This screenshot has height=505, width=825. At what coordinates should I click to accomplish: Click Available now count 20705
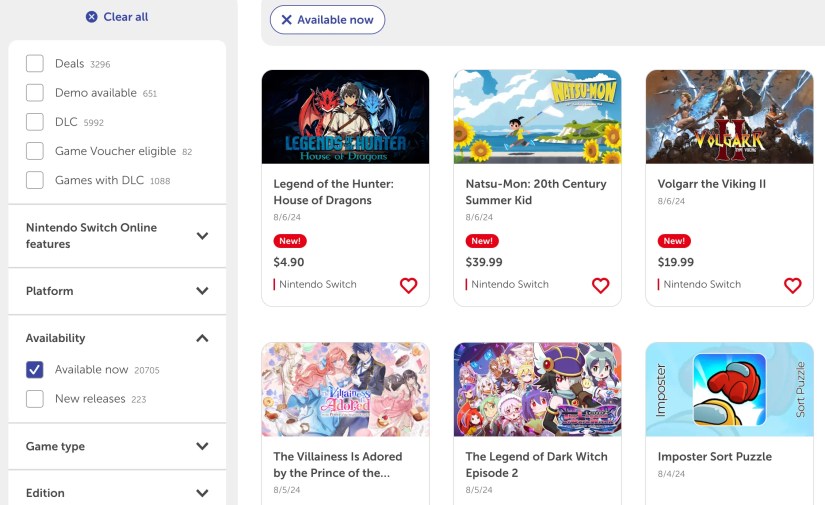point(147,370)
